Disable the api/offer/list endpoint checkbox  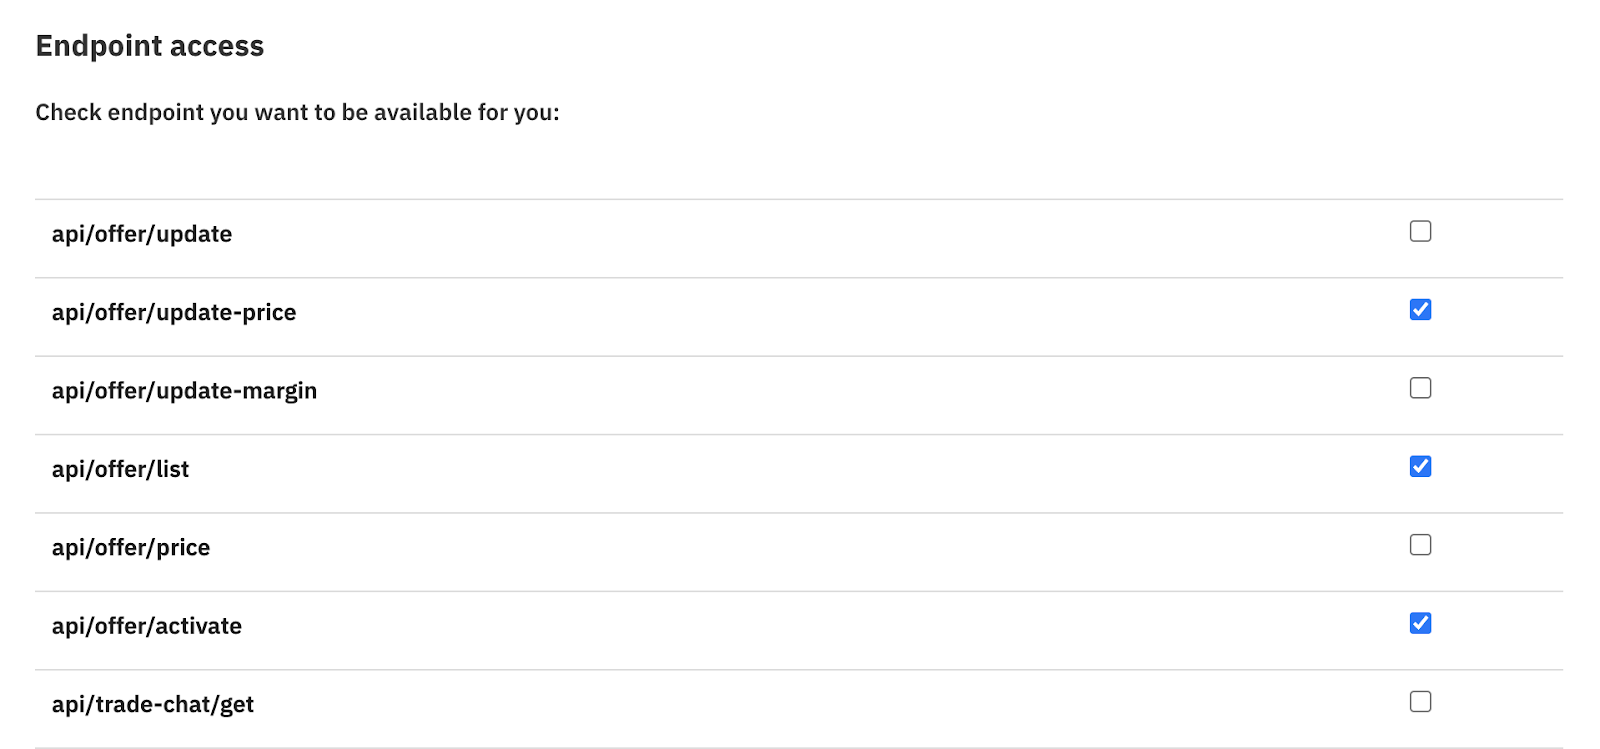click(x=1420, y=466)
